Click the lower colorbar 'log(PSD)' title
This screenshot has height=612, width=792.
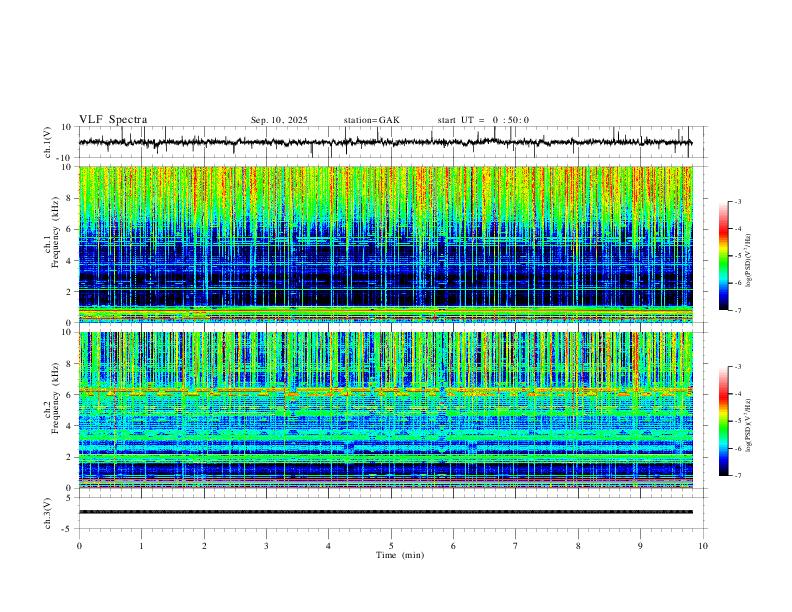(749, 426)
